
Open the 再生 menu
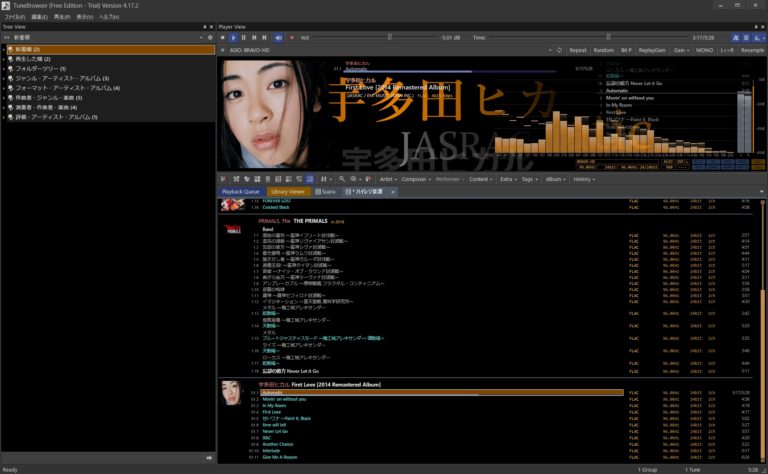[x=62, y=17]
